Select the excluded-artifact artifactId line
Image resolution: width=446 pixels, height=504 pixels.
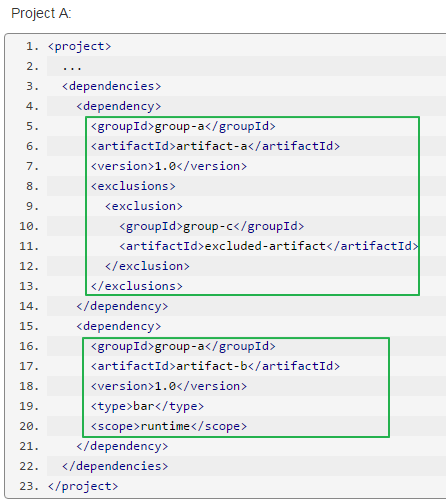pos(269,246)
